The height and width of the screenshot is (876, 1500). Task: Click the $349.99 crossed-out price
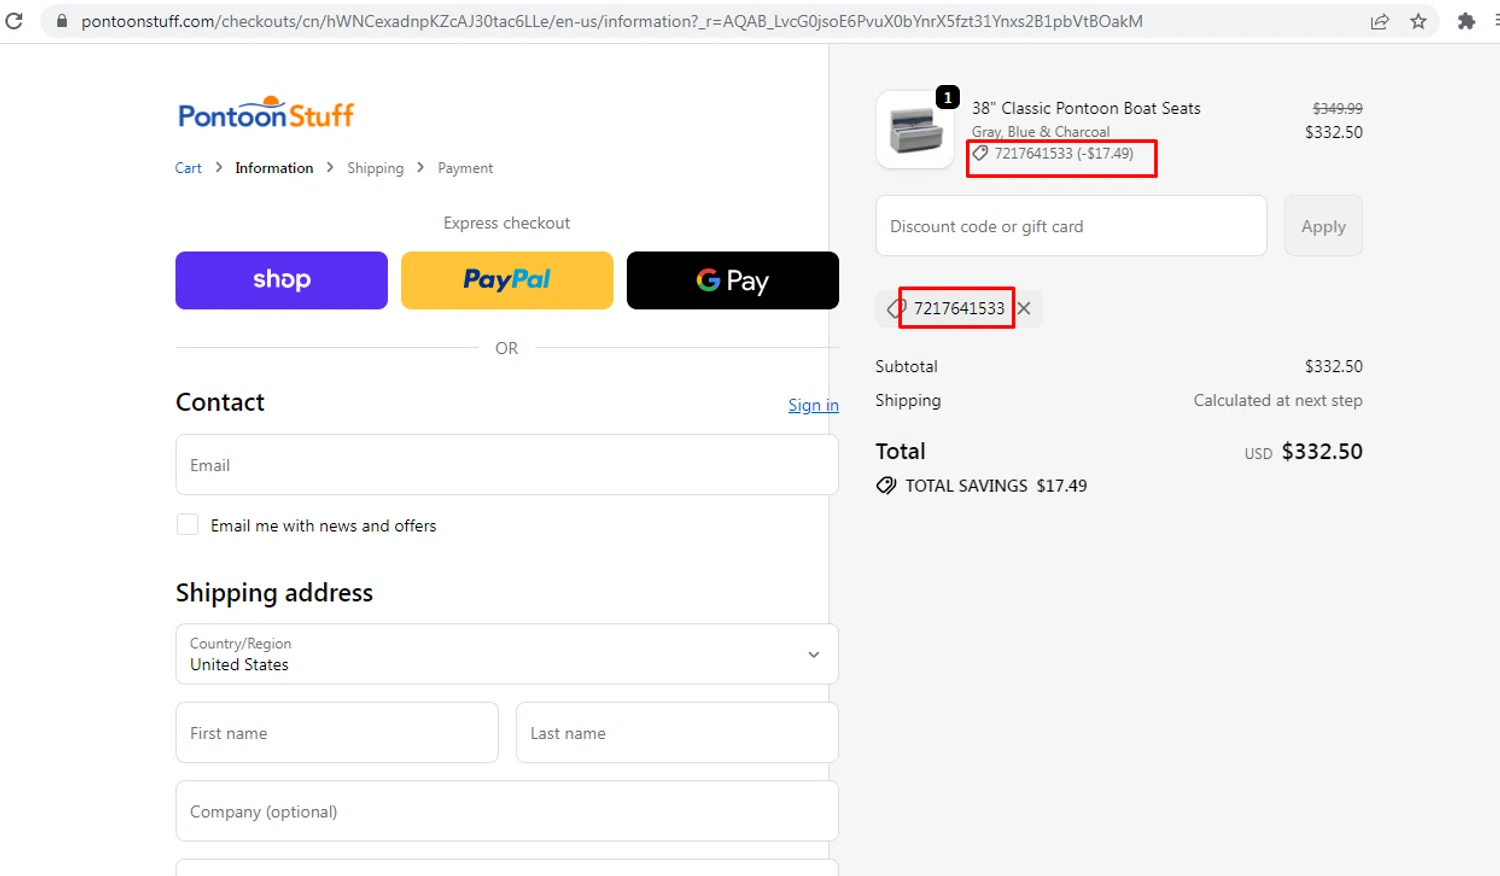point(1337,108)
